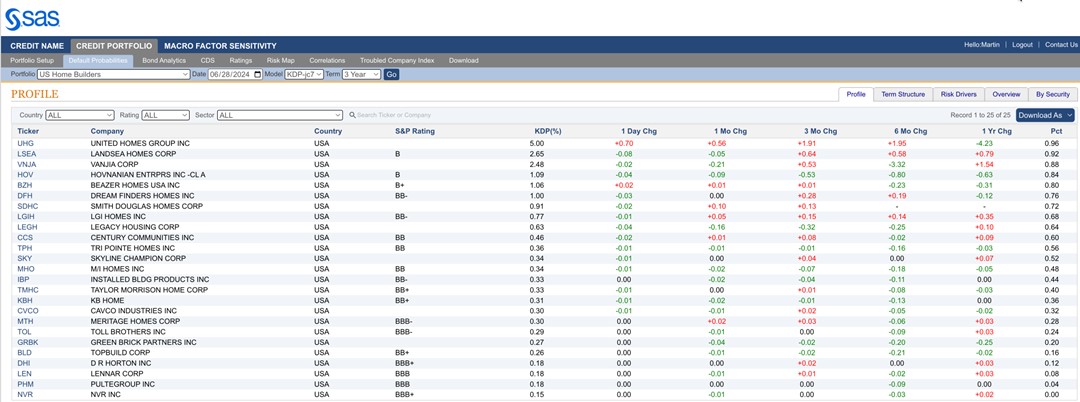Viewport: 1080px width, 402px height.
Task: Click the Contact Us link
Action: coord(1061,45)
